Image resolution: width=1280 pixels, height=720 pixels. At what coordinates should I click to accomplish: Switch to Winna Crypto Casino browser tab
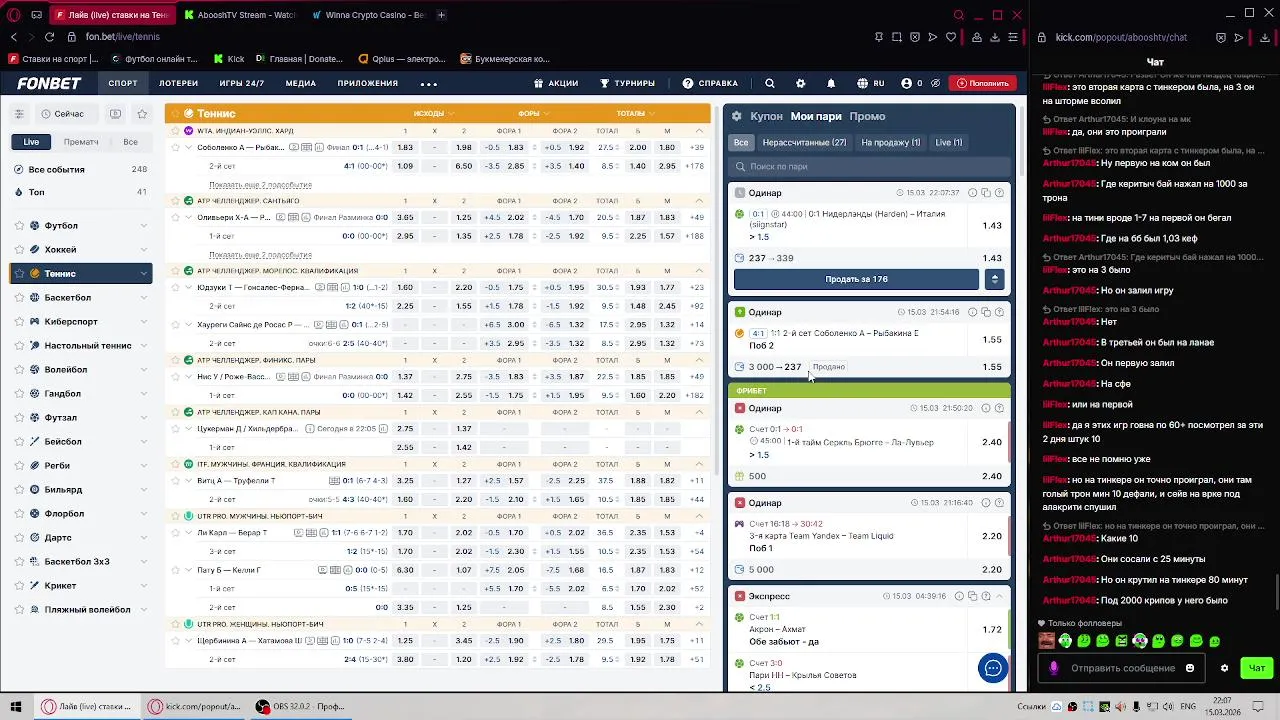point(368,15)
